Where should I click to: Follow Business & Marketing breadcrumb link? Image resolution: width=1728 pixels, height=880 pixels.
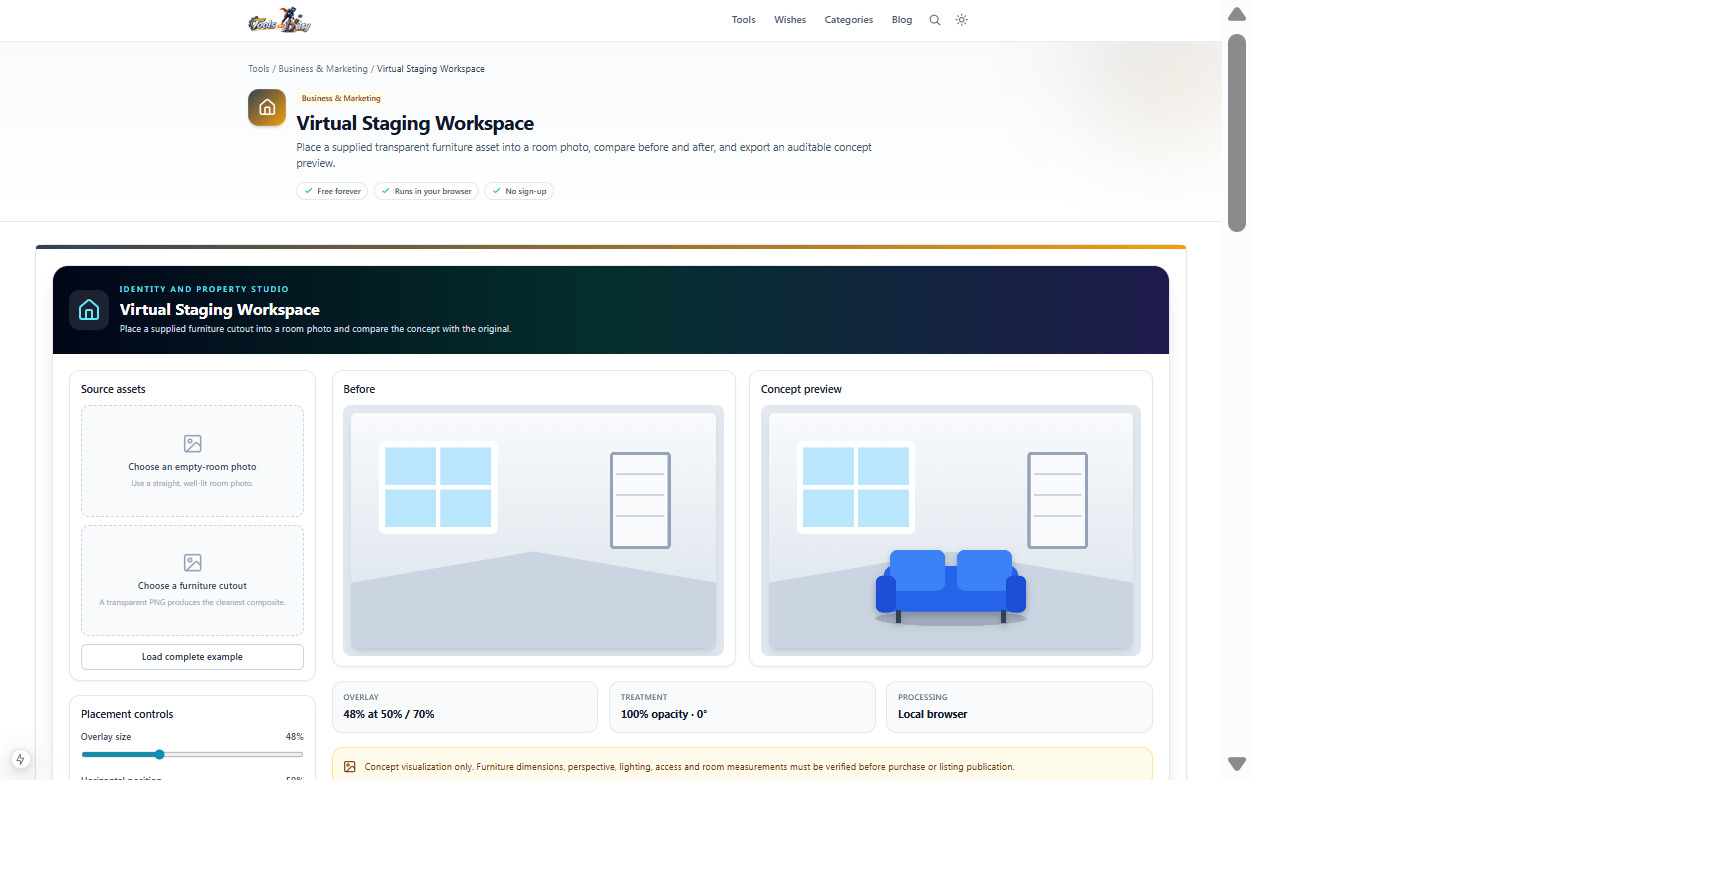(323, 69)
